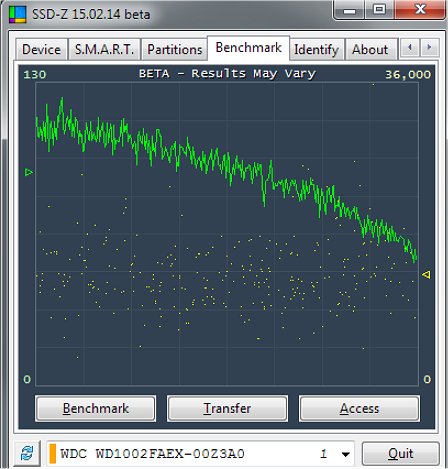
Task: Select the WDC WD1002FAEX-00Z3A0 drive field
Action: (200, 454)
